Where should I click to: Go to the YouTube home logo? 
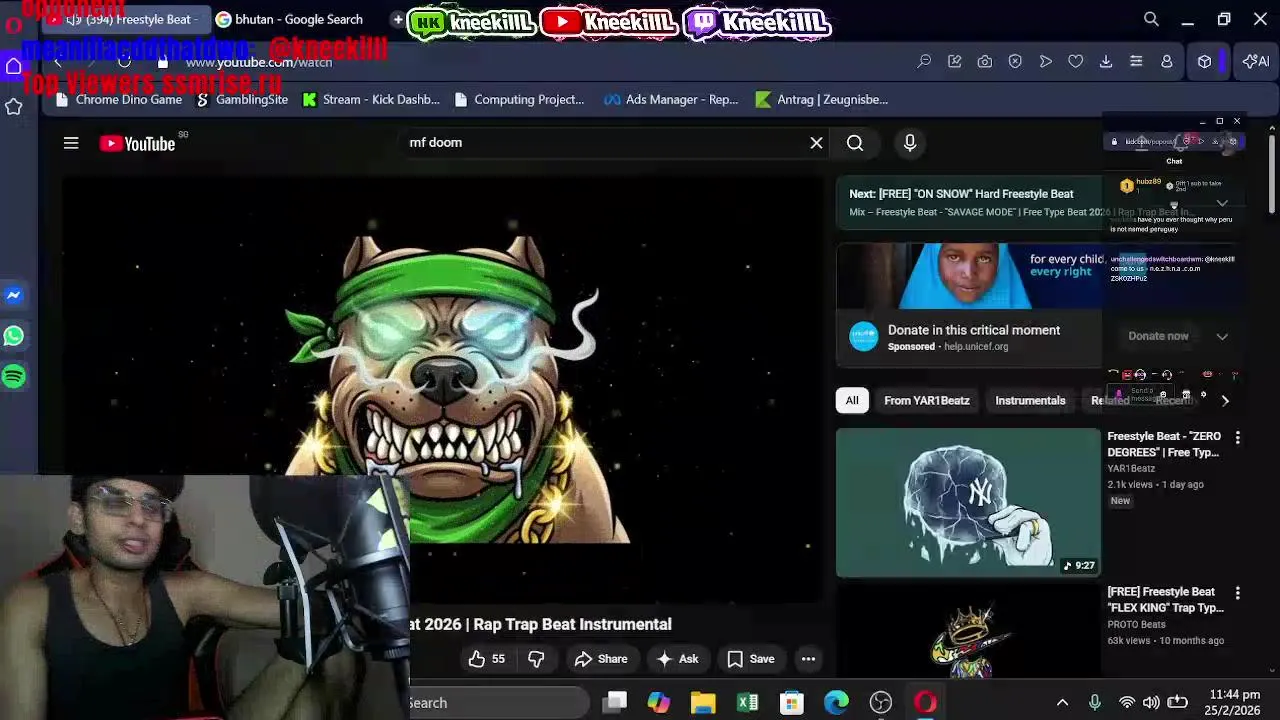(x=137, y=144)
